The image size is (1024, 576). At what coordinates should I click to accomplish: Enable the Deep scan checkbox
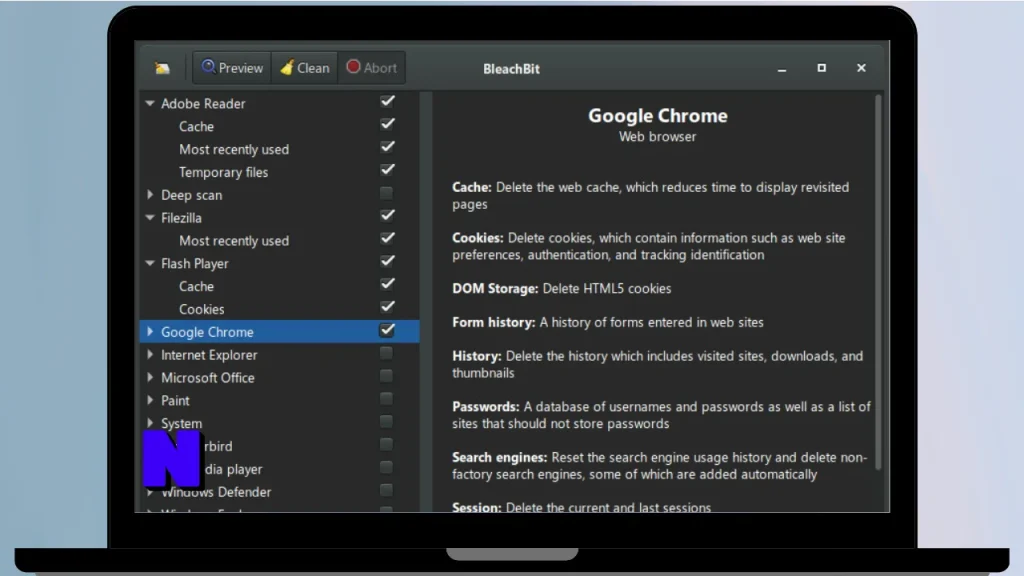coord(387,193)
